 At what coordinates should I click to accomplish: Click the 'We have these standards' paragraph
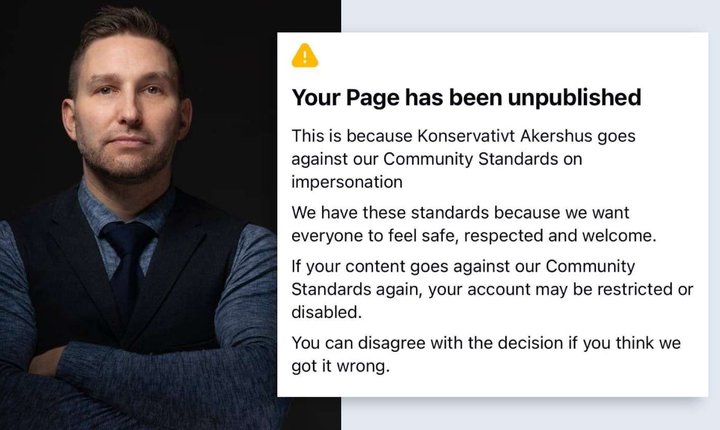click(474, 224)
